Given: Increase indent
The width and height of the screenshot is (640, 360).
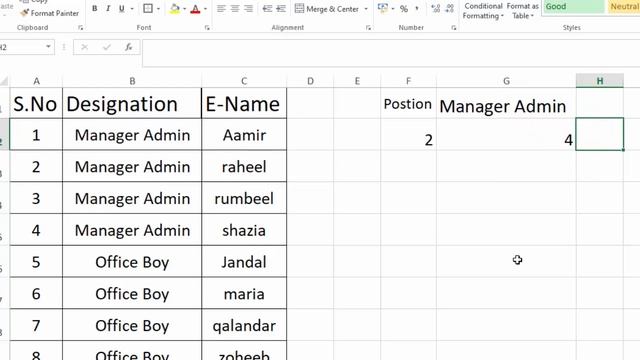Looking at the screenshot, I should (x=281, y=9).
